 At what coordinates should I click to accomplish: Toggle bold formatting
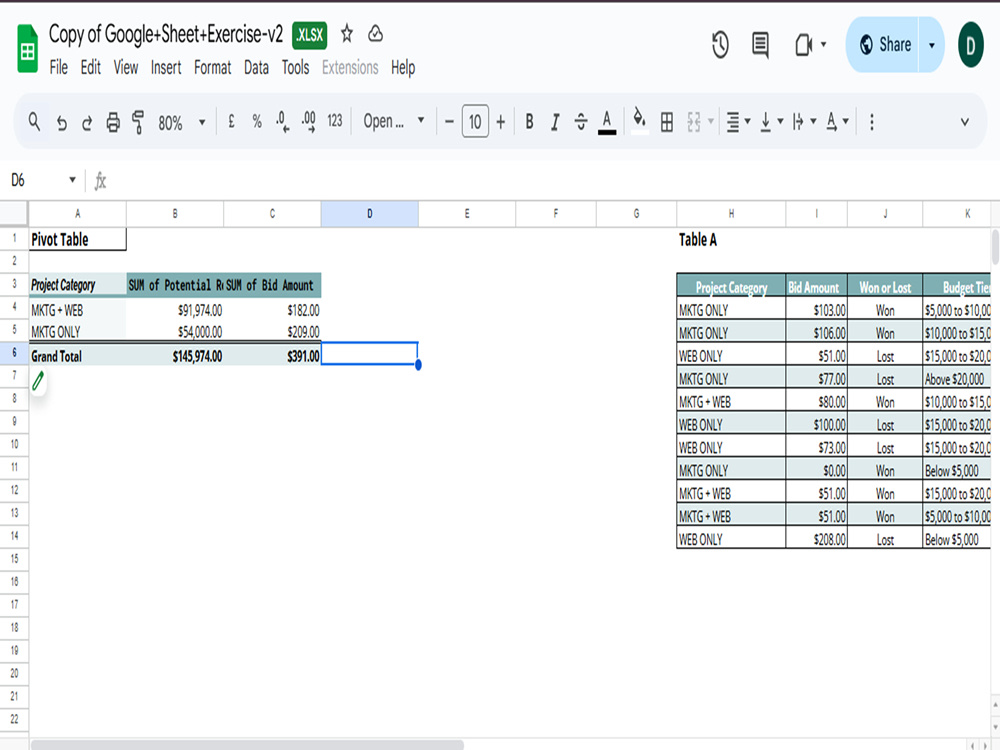pos(529,121)
